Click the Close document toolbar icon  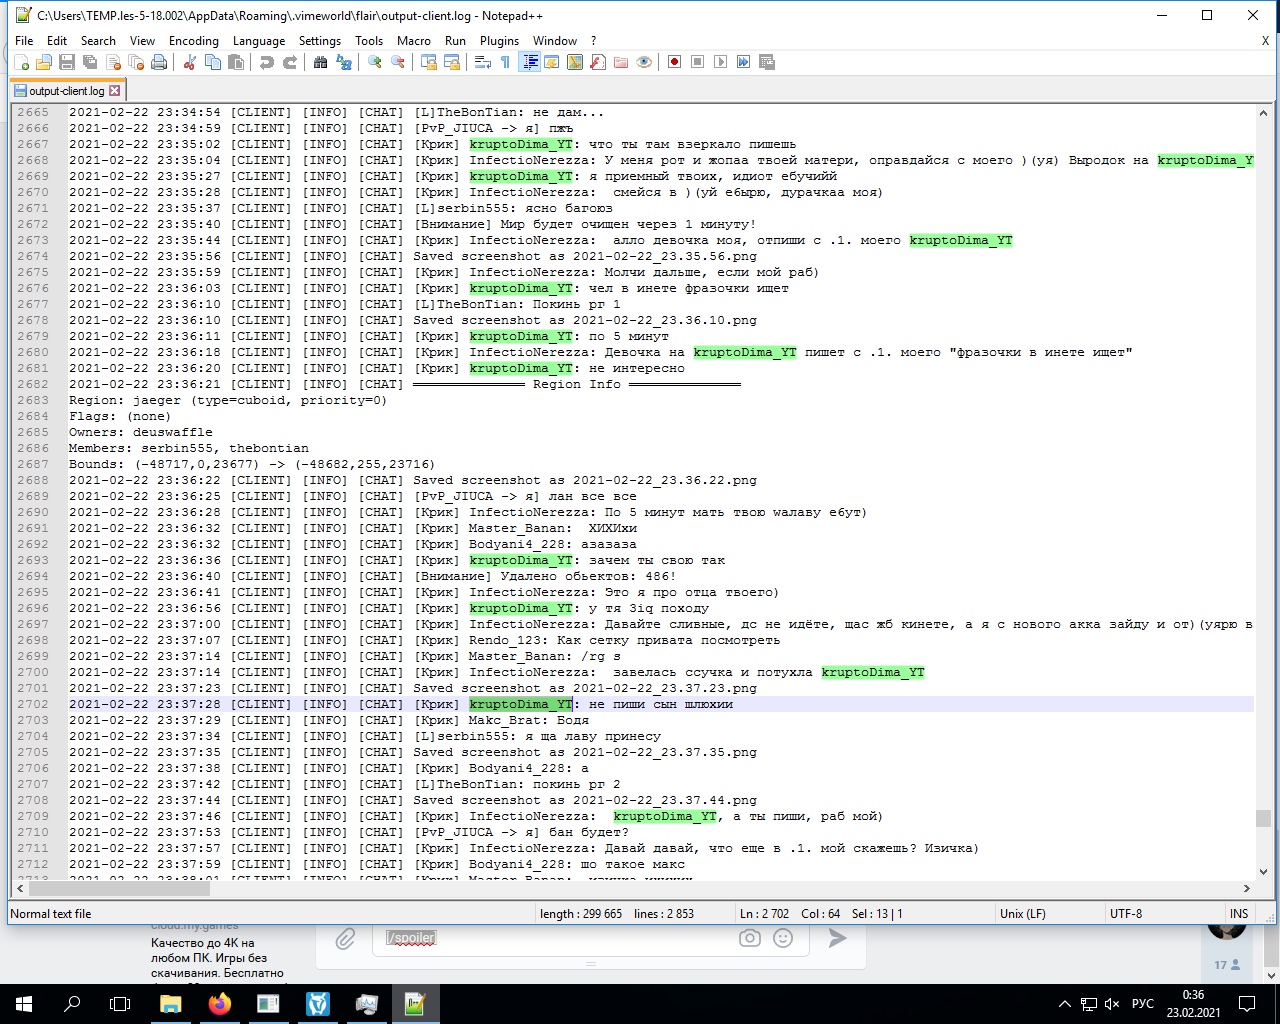pos(113,62)
